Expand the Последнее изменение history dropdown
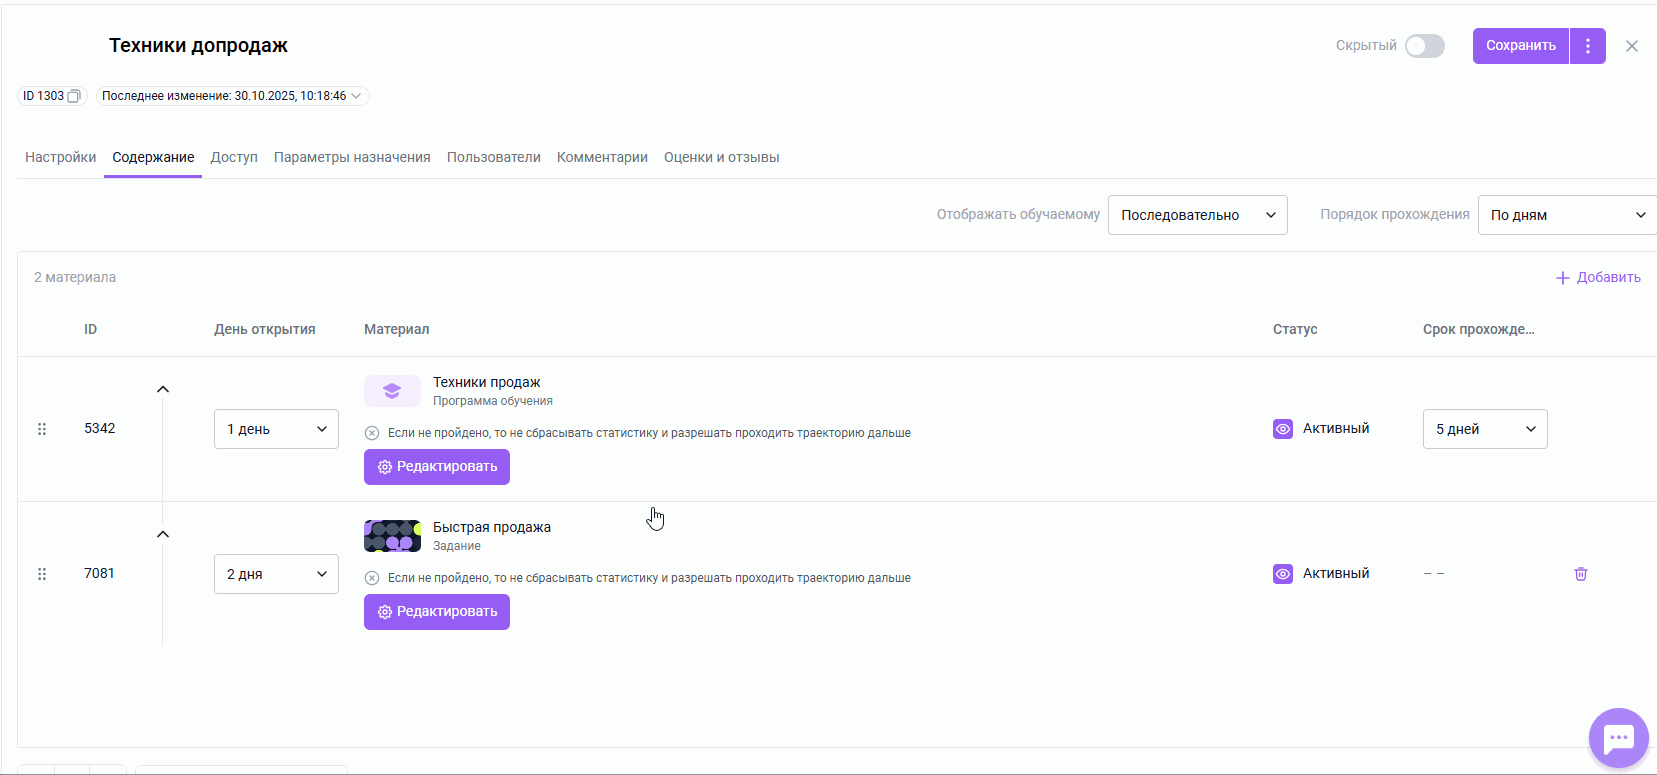 coord(232,96)
